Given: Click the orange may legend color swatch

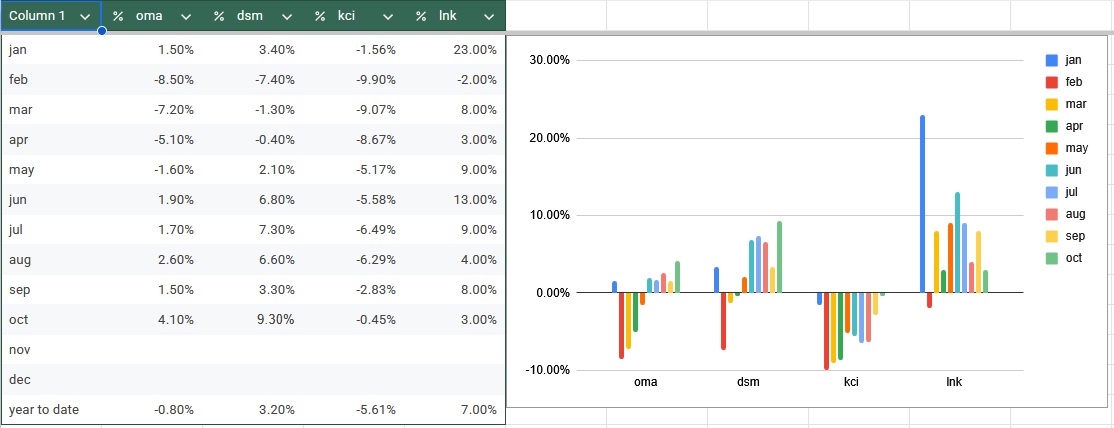Looking at the screenshot, I should [1051, 148].
